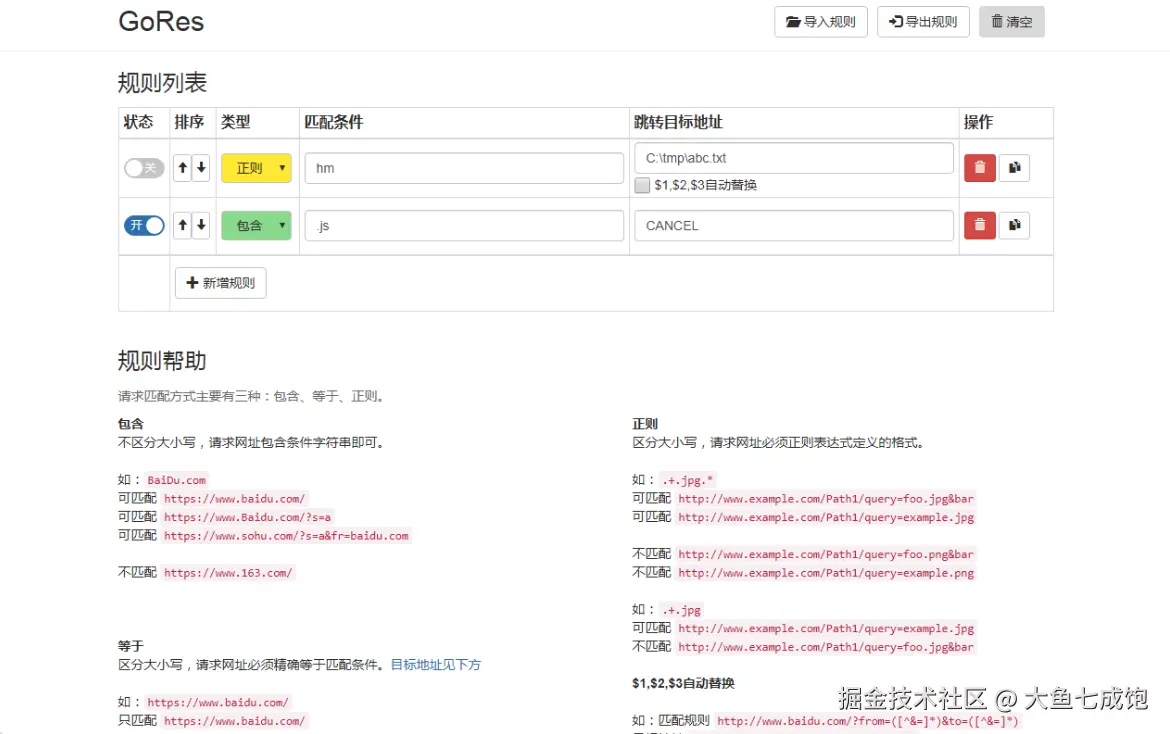This screenshot has height=734, width=1170.
Task: Click the 操作 column header
Action: [978, 122]
